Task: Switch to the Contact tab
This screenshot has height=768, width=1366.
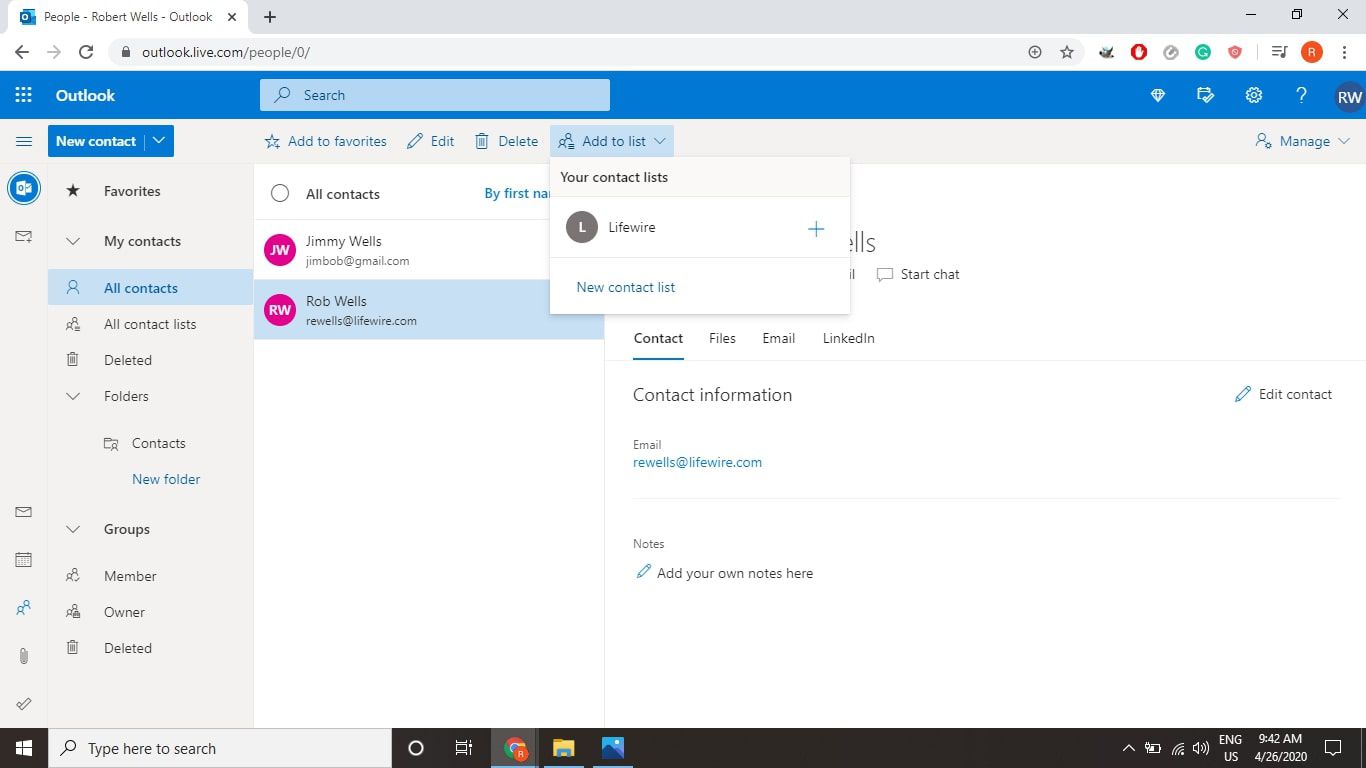Action: point(658,338)
